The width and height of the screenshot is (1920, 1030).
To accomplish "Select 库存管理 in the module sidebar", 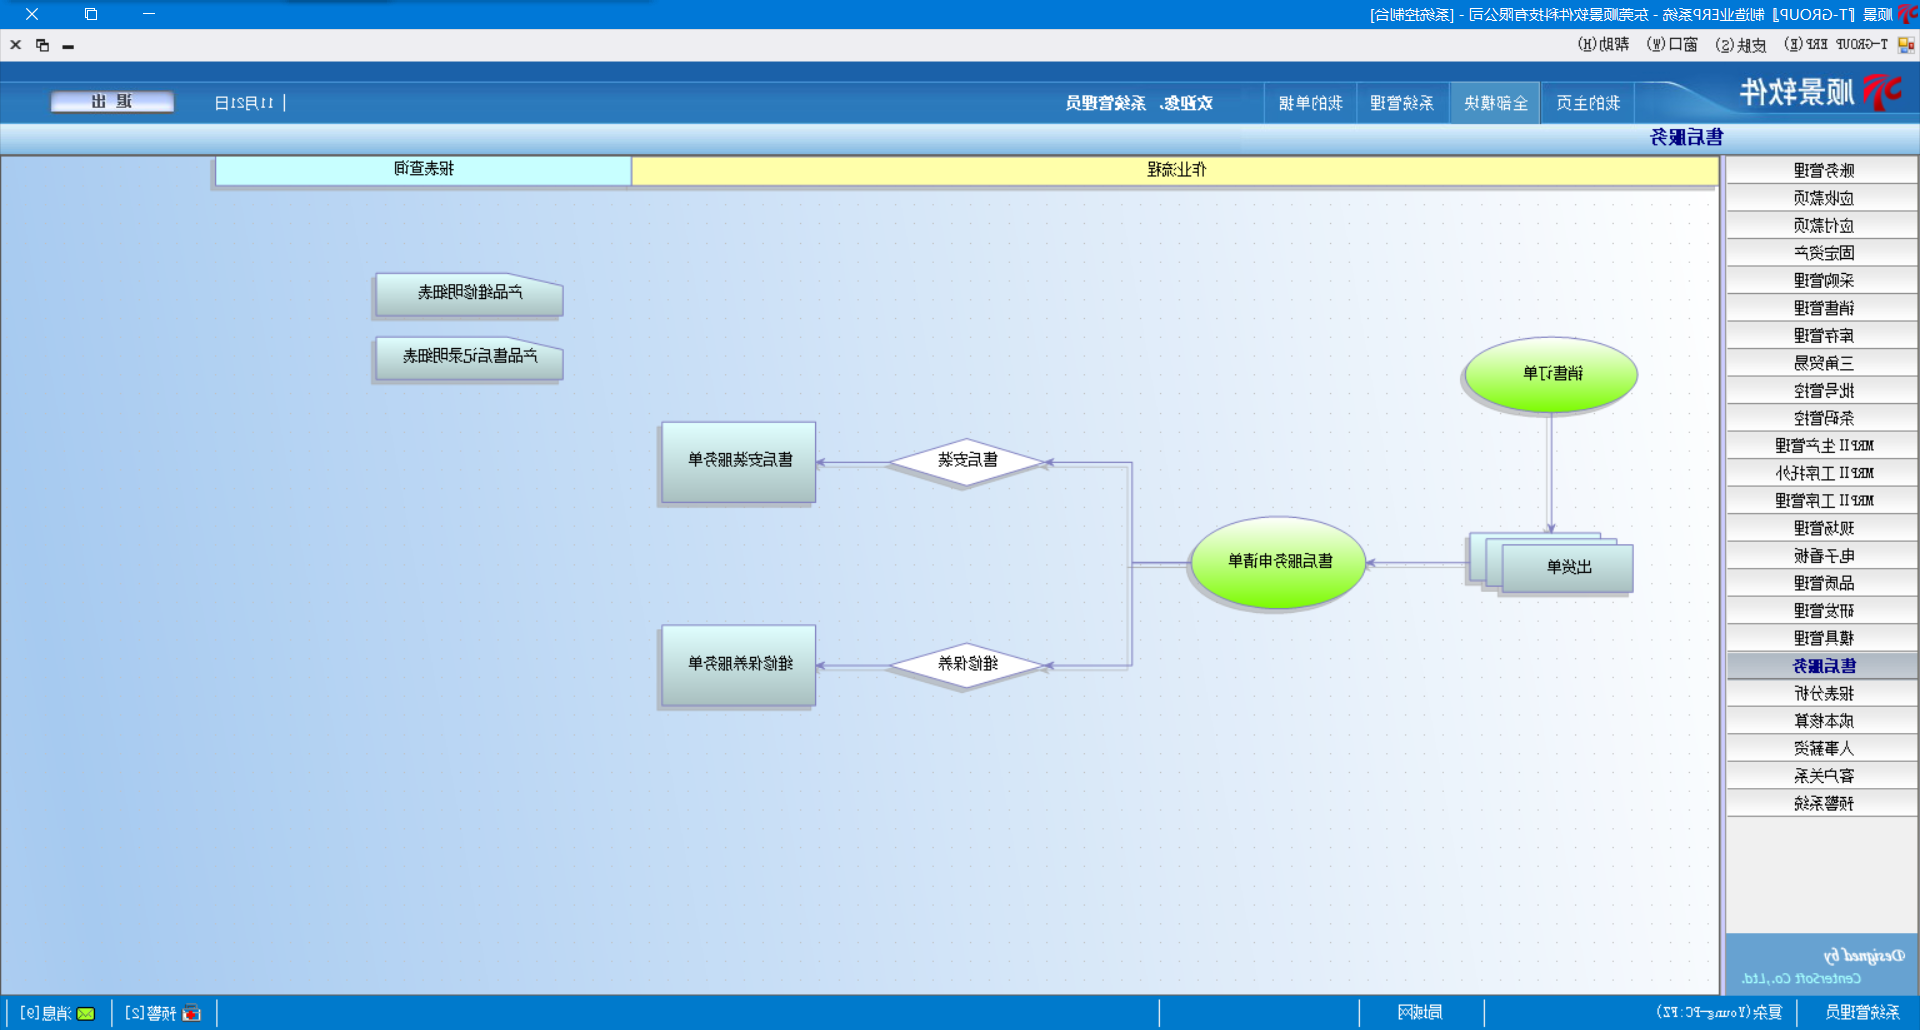I will pos(1822,336).
